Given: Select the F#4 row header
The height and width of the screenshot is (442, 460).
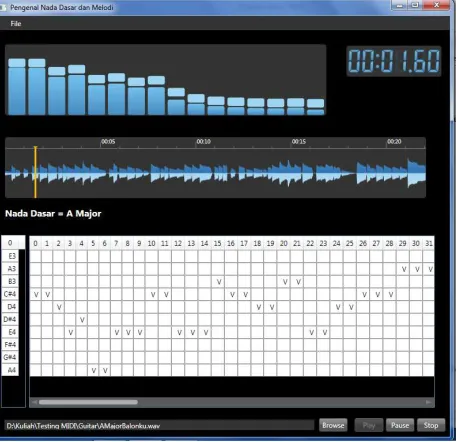Looking at the screenshot, I should (x=10, y=345).
